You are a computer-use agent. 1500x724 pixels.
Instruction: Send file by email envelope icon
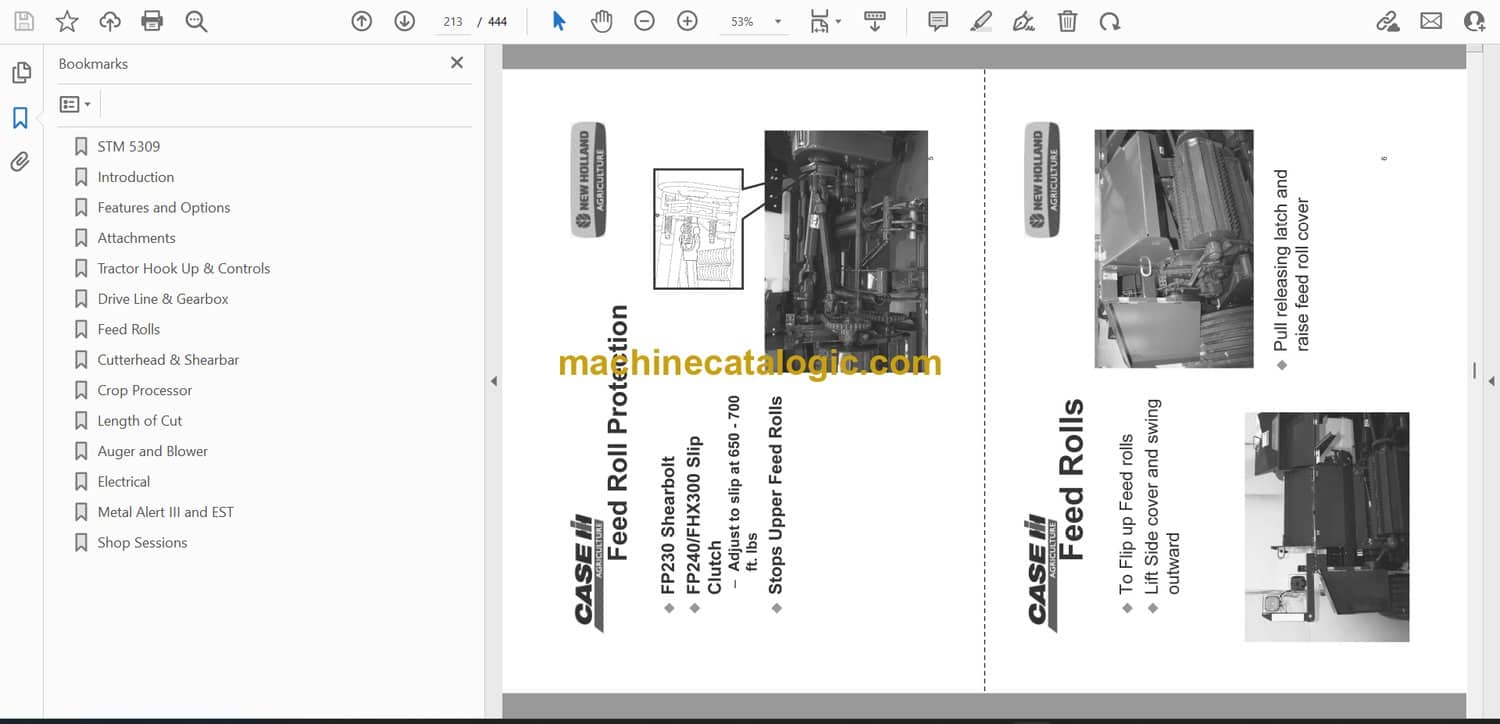[x=1431, y=21]
